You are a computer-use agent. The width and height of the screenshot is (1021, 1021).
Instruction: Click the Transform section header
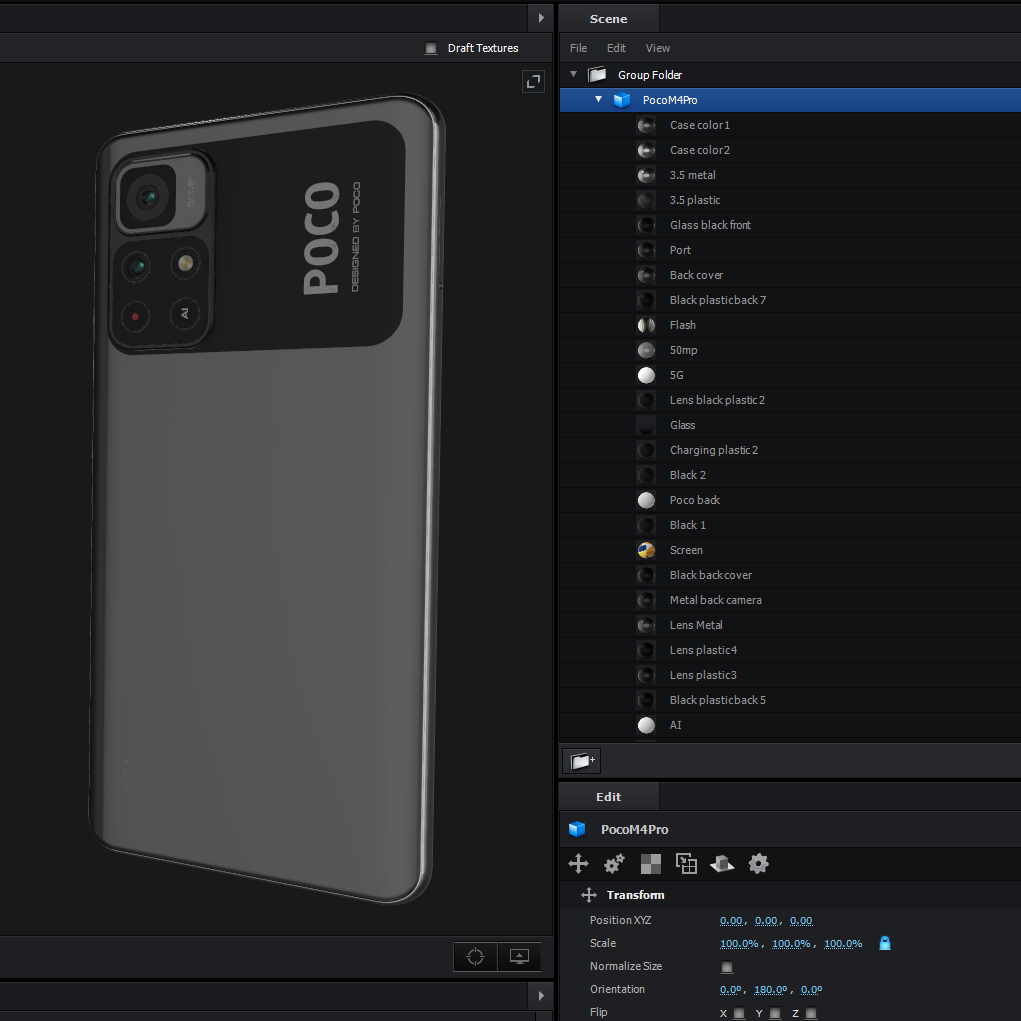click(x=636, y=895)
